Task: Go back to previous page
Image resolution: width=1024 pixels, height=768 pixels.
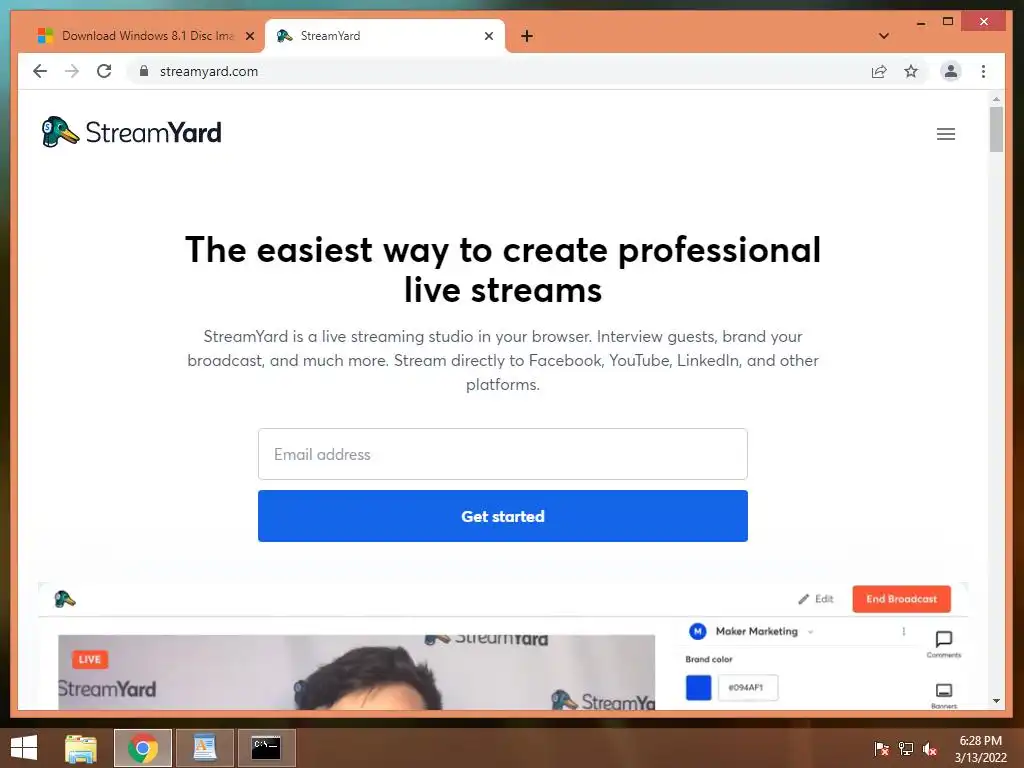Action: tap(40, 71)
